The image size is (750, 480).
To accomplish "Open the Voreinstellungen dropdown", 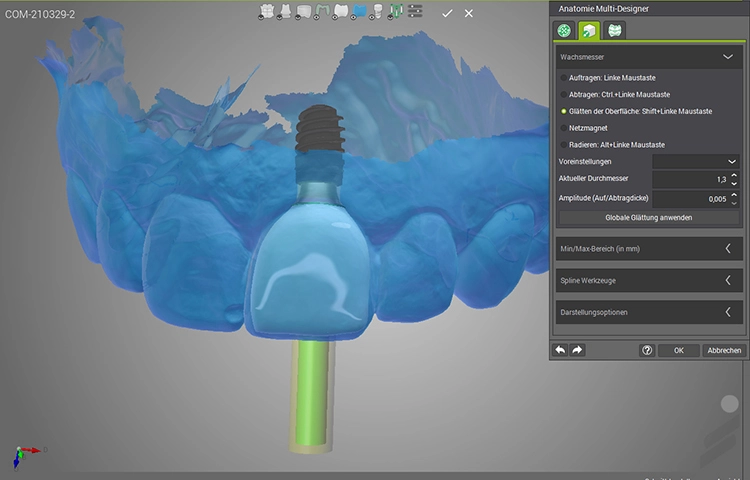I will [x=697, y=161].
